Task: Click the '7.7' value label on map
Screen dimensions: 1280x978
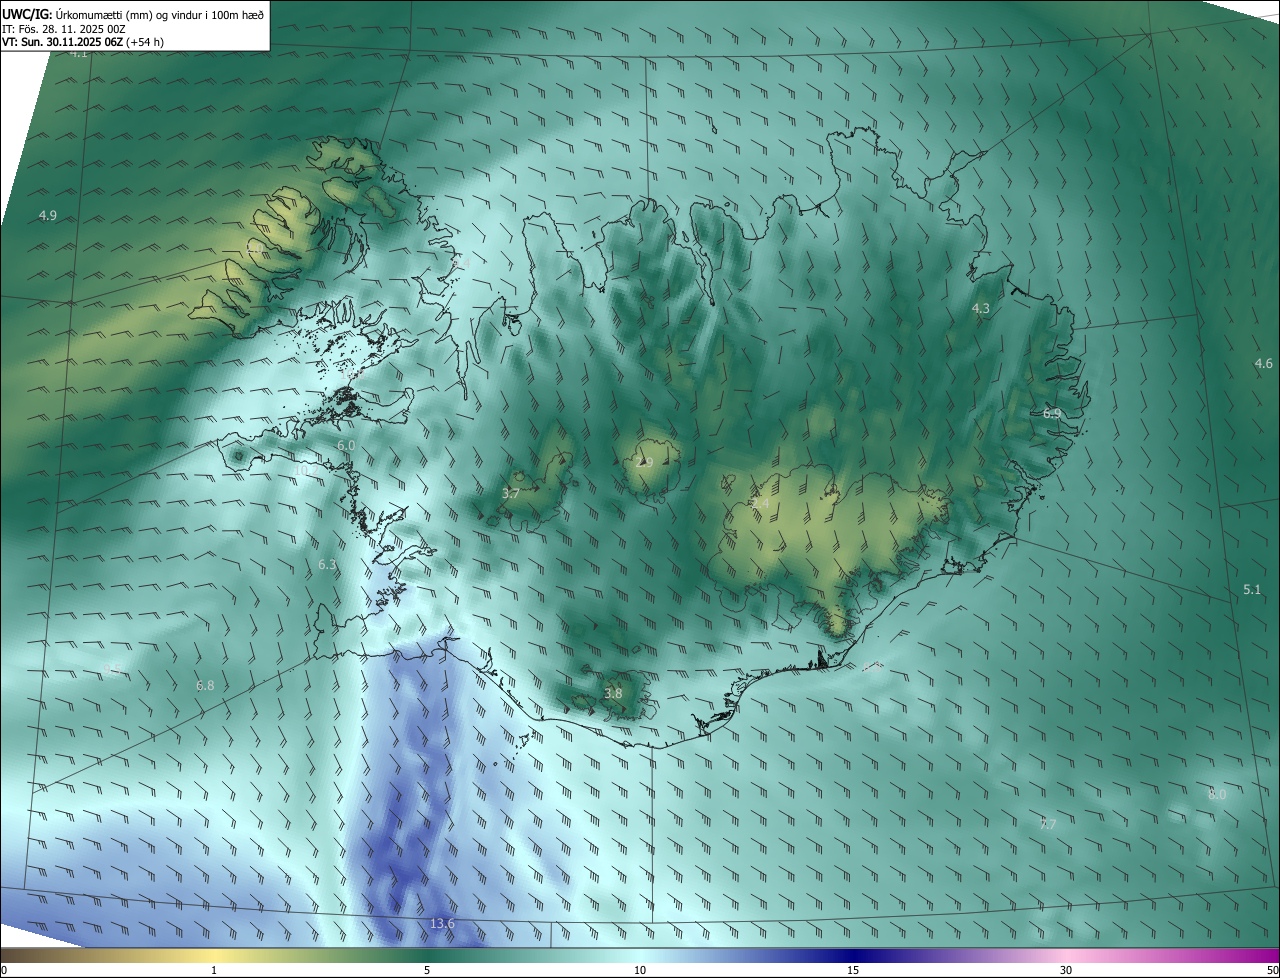Action: (1047, 824)
